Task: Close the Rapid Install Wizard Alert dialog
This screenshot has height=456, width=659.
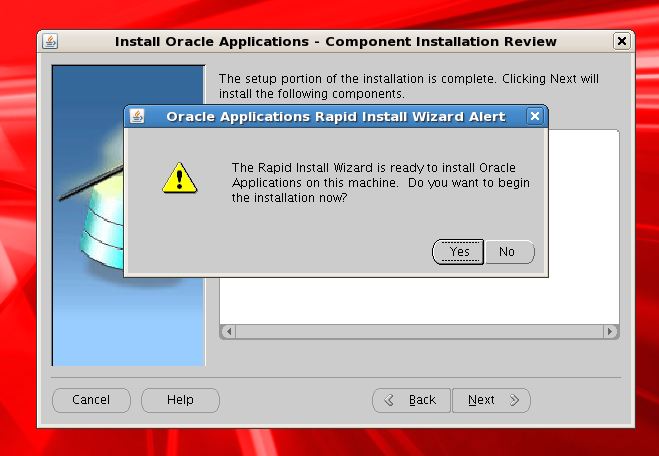Action: tap(535, 116)
